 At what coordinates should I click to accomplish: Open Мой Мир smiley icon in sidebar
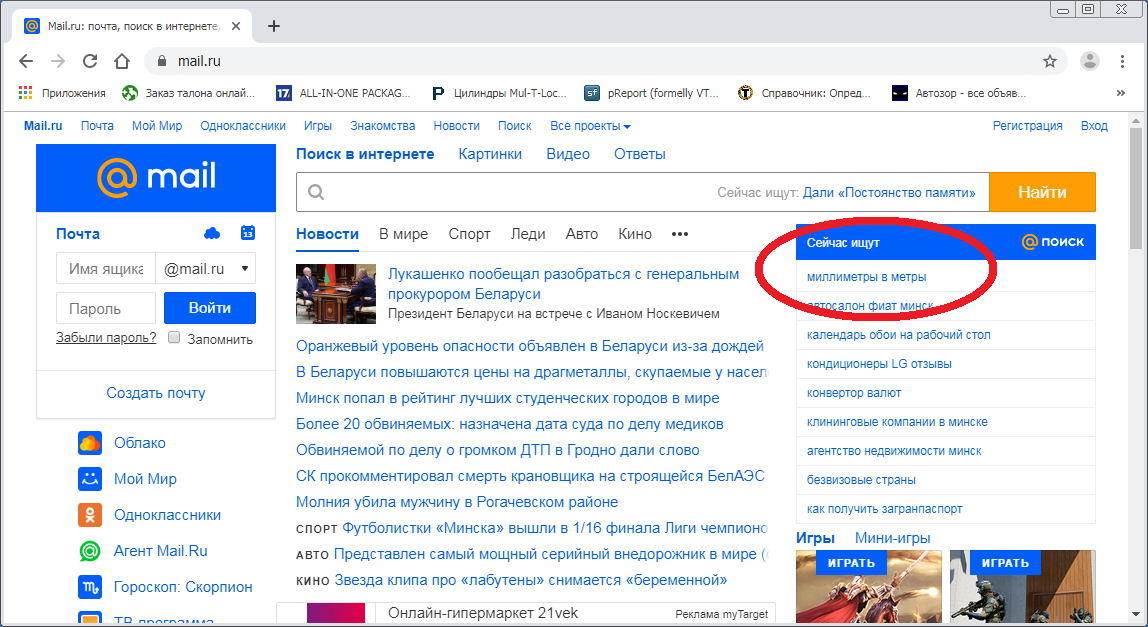(x=90, y=479)
